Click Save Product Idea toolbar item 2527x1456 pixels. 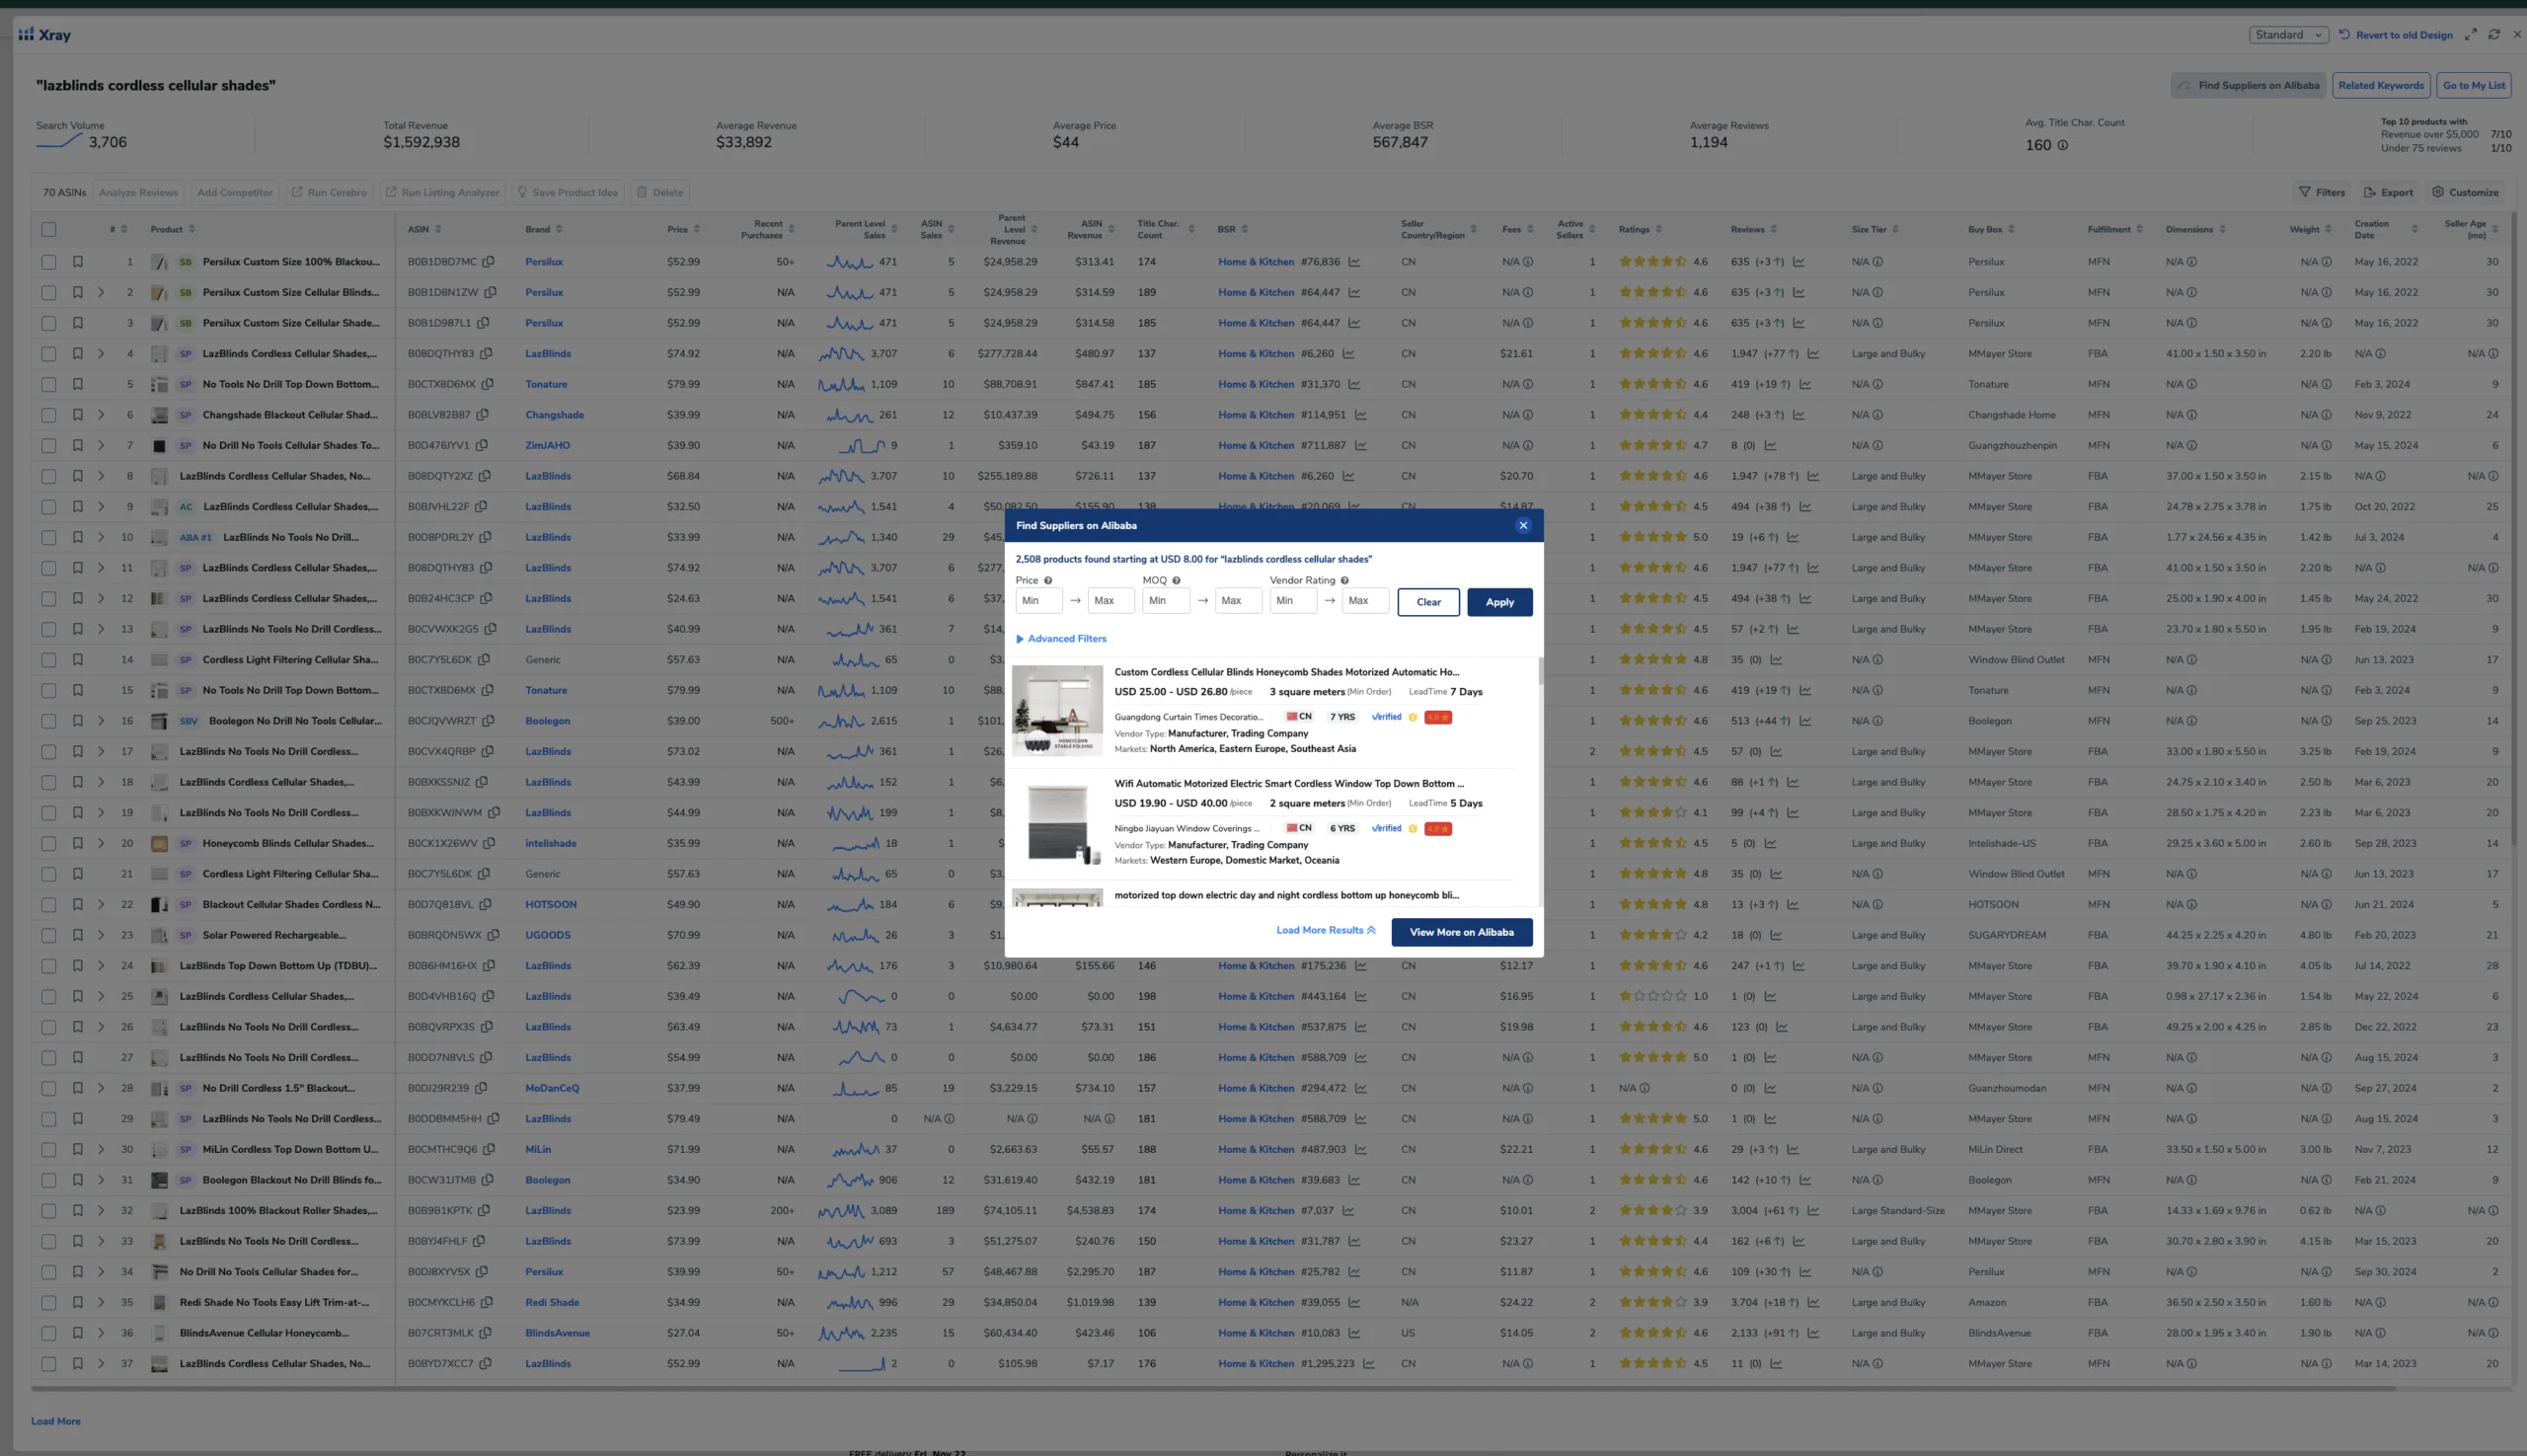click(x=567, y=192)
